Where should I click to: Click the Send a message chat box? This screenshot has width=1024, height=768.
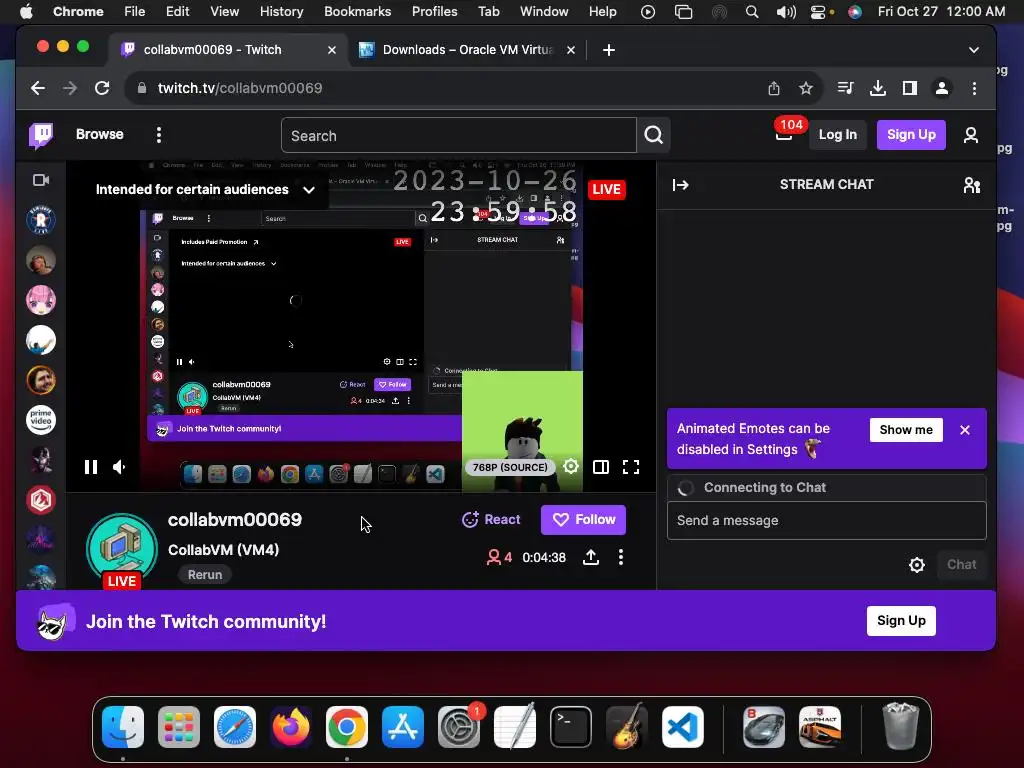(x=826, y=520)
